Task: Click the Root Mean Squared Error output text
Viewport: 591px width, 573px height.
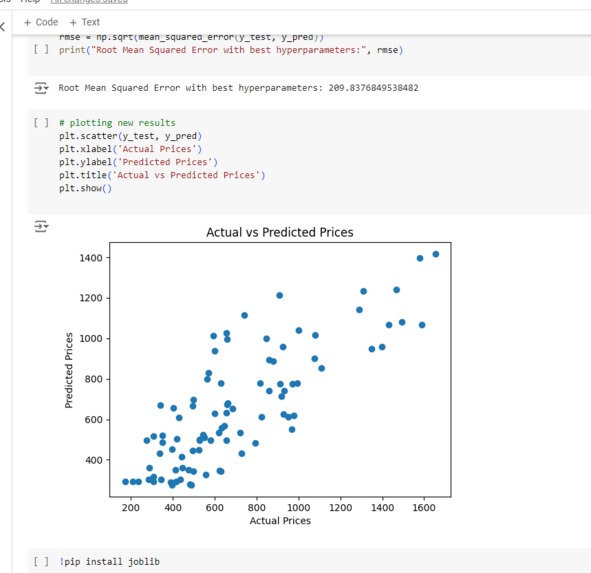Action: point(238,88)
